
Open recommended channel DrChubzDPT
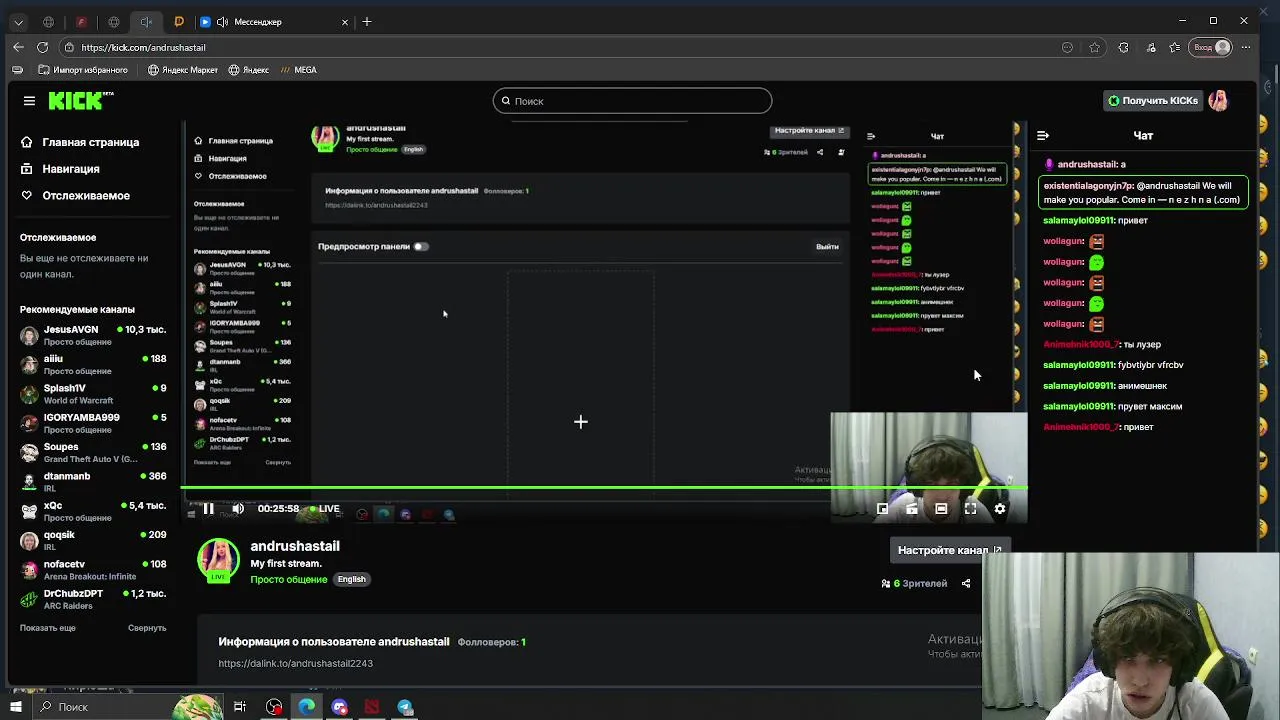(93, 599)
